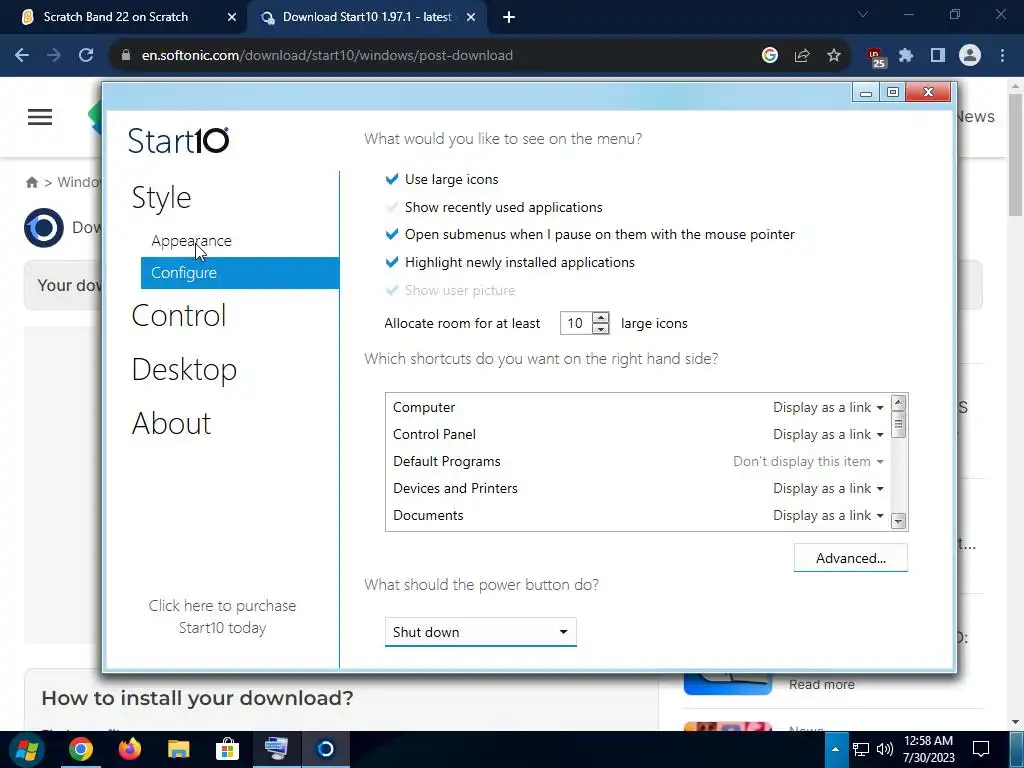Open Computer display mode dropdown
Viewport: 1024px width, 768px height.
click(x=828, y=407)
